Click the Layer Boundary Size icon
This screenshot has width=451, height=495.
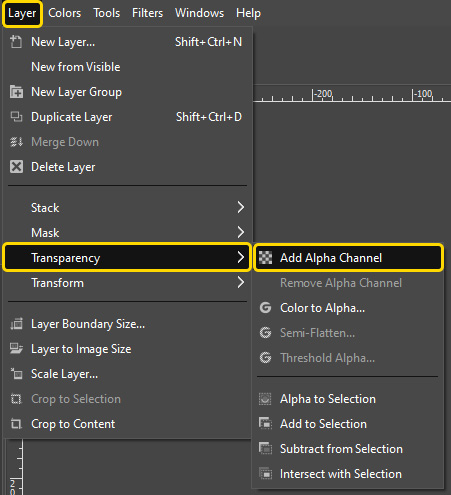click(16, 324)
